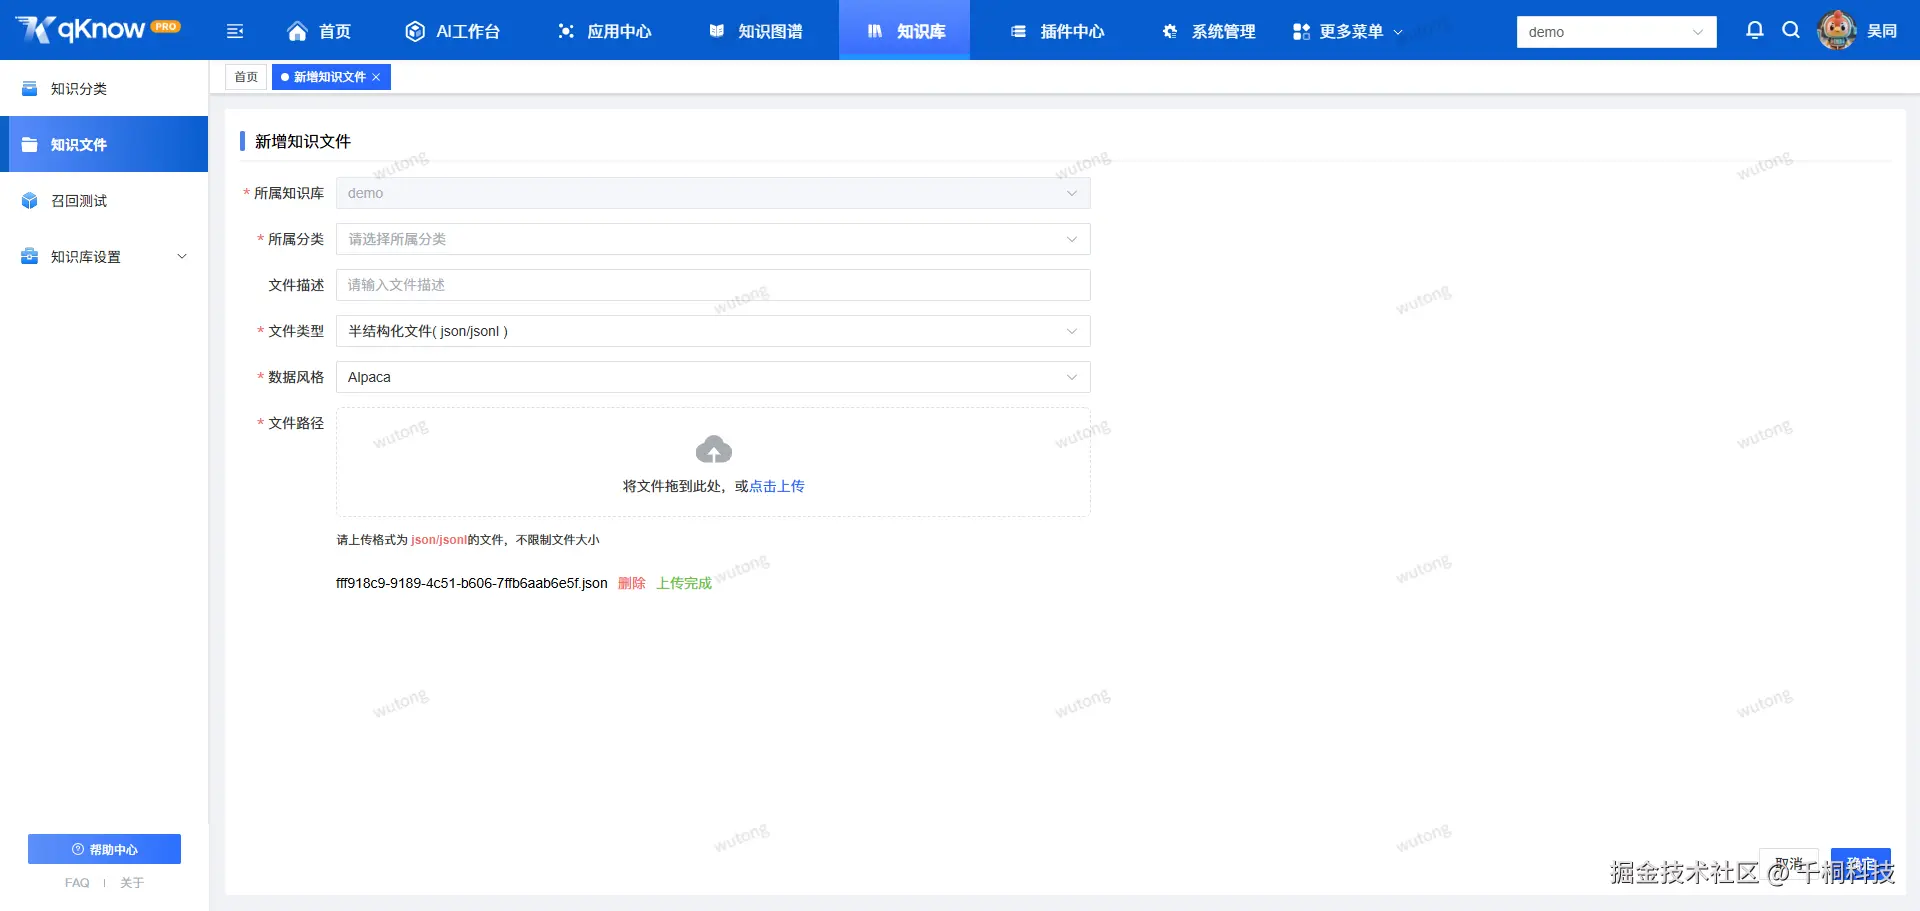Click the 系统管理 gear icon
This screenshot has height=911, width=1920.
click(x=1170, y=31)
